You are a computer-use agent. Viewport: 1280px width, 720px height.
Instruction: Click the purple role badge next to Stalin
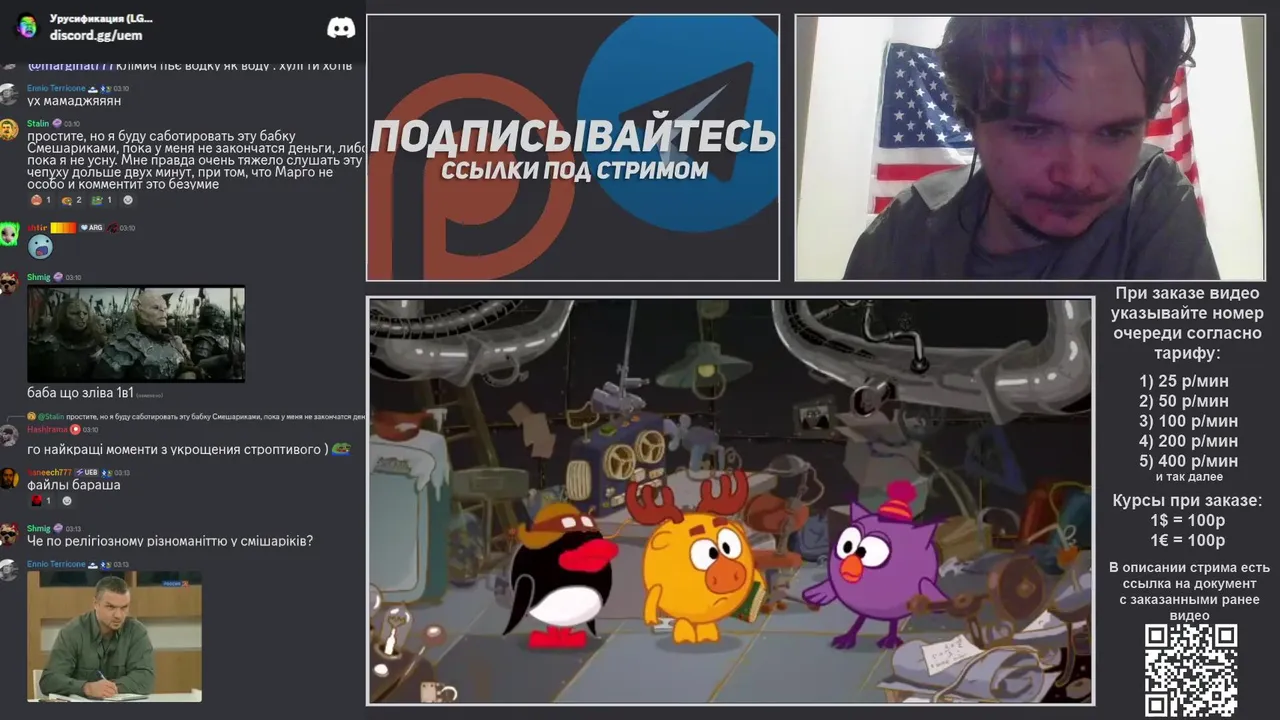click(x=57, y=124)
